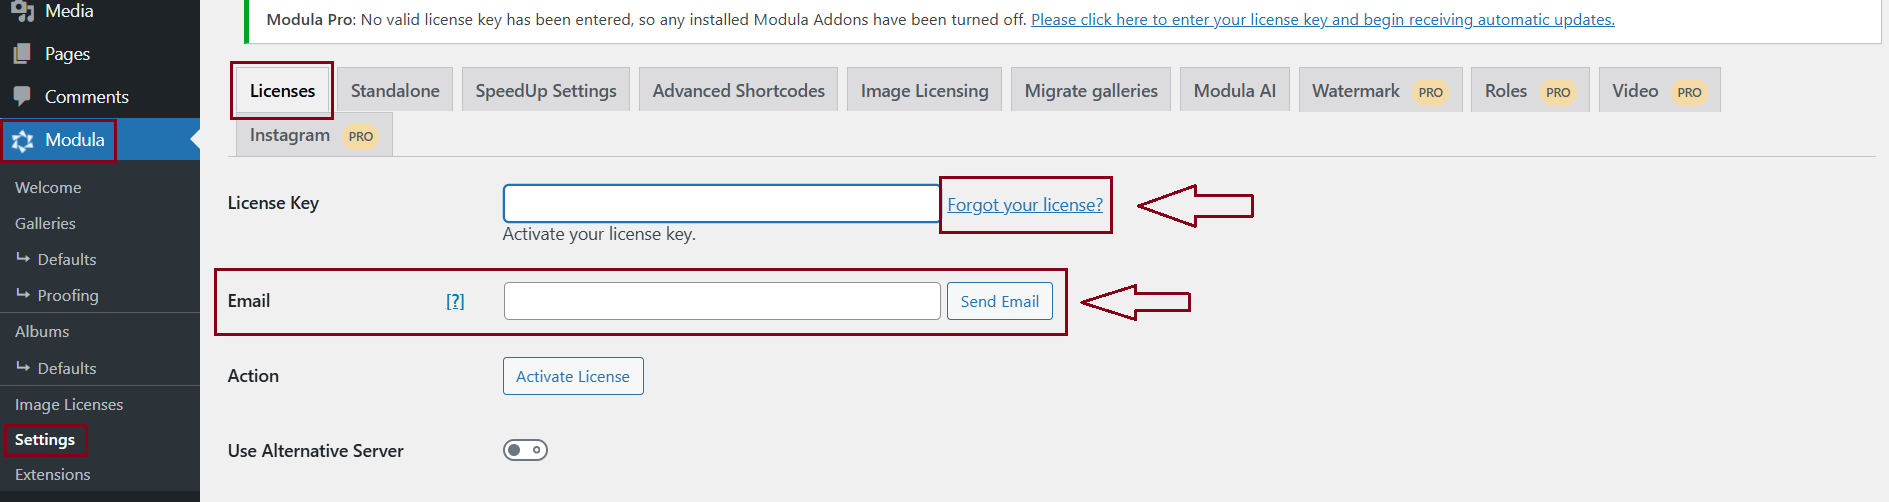Open Galleries in the Modula submenu
This screenshot has height=502, width=1889.
click(45, 223)
